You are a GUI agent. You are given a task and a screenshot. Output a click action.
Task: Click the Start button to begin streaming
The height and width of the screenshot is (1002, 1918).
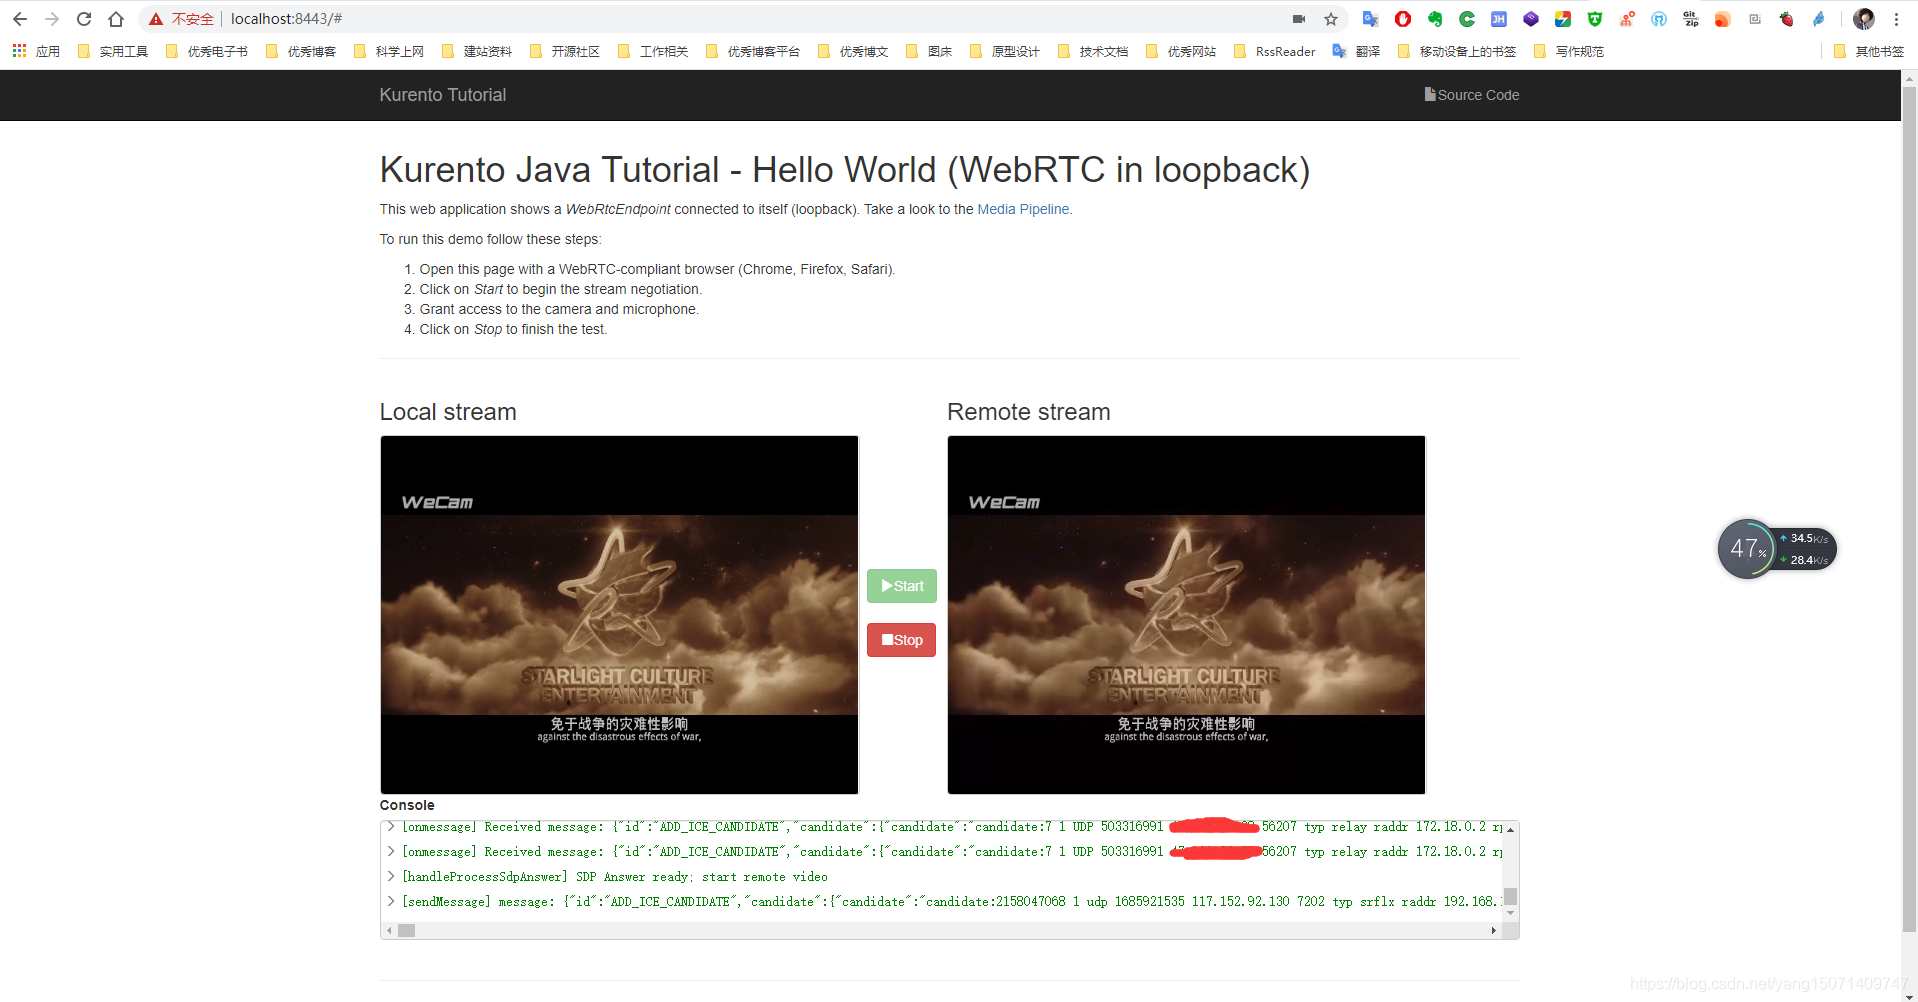coord(902,586)
